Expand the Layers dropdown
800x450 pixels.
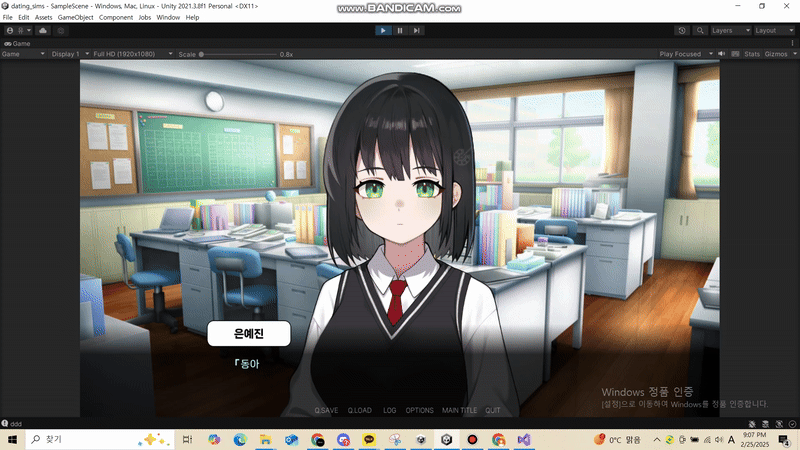pos(731,31)
